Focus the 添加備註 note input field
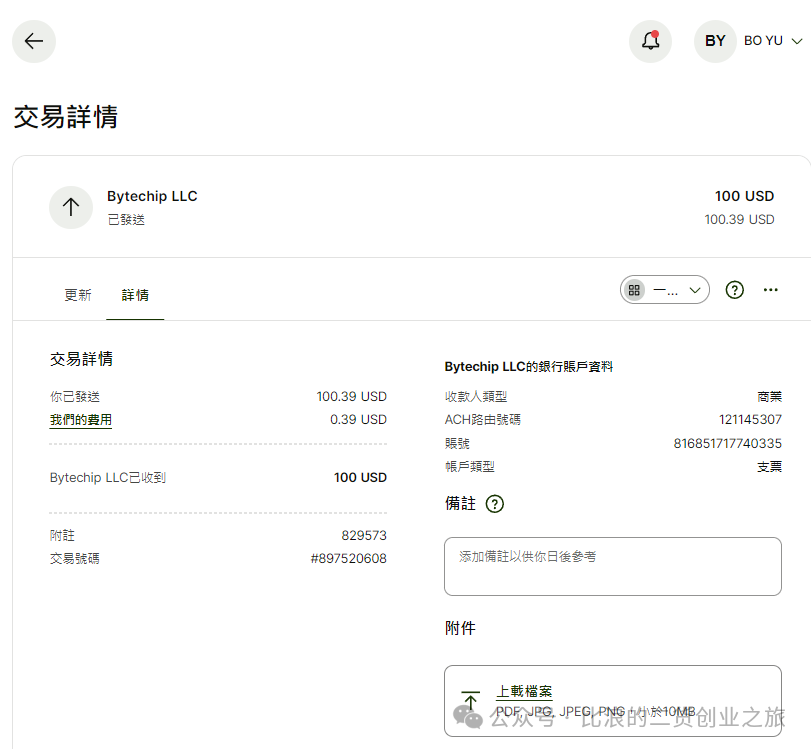Viewport: 811px width, 749px height. tap(612, 566)
